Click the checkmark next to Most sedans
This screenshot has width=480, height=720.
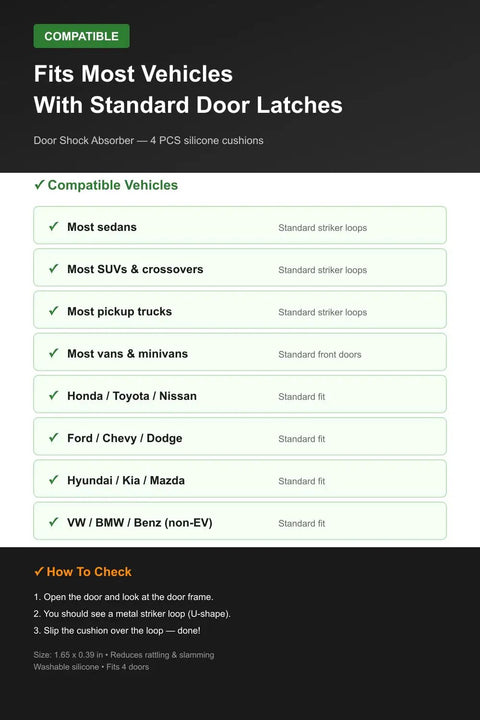point(54,226)
